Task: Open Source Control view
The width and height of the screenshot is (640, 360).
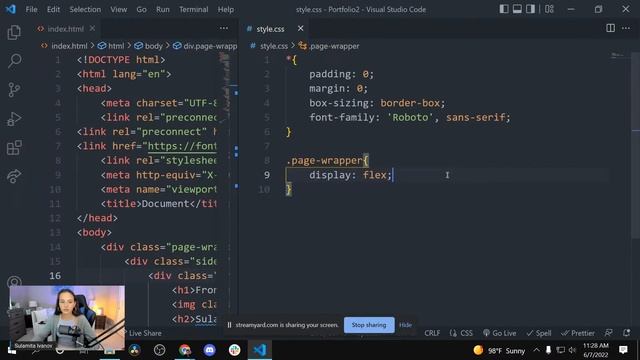Action: (14, 89)
